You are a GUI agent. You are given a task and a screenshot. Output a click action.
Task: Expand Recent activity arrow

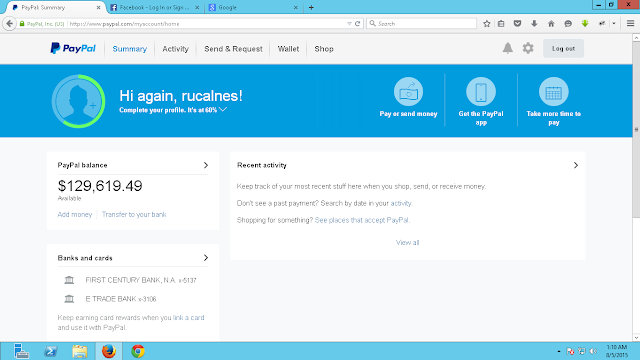click(576, 165)
